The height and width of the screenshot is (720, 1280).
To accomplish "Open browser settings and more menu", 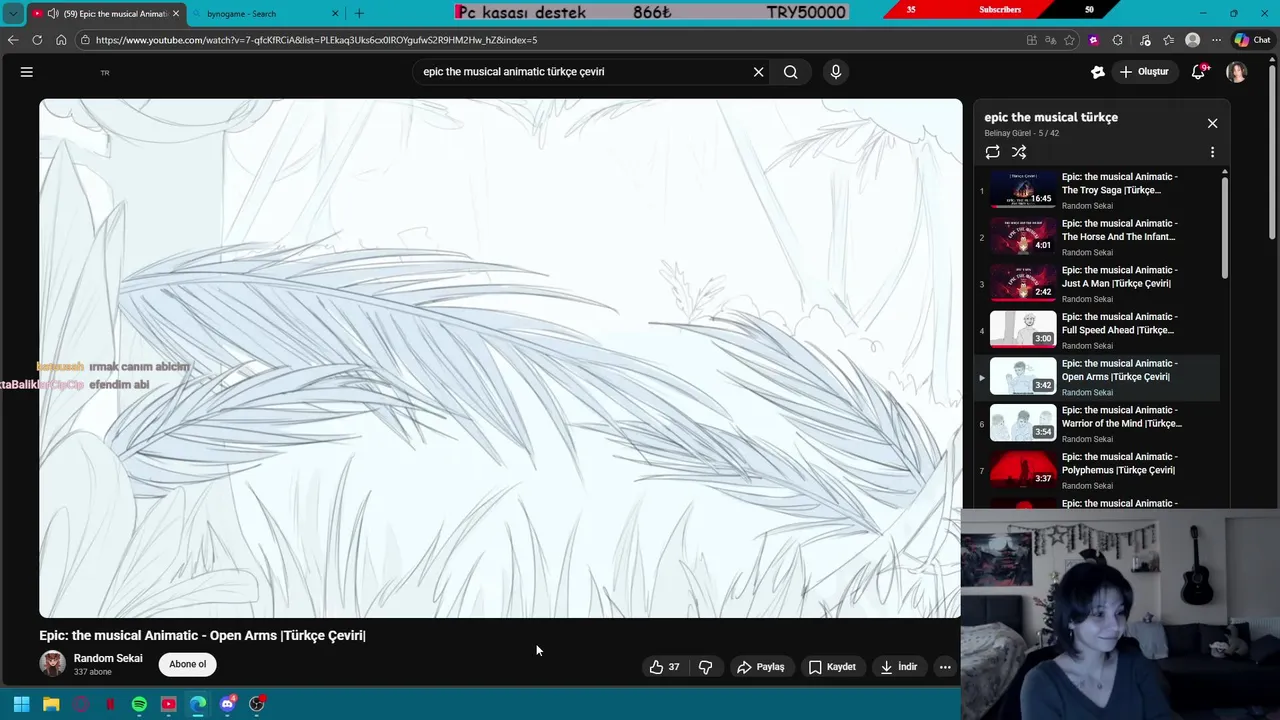I will [1216, 40].
